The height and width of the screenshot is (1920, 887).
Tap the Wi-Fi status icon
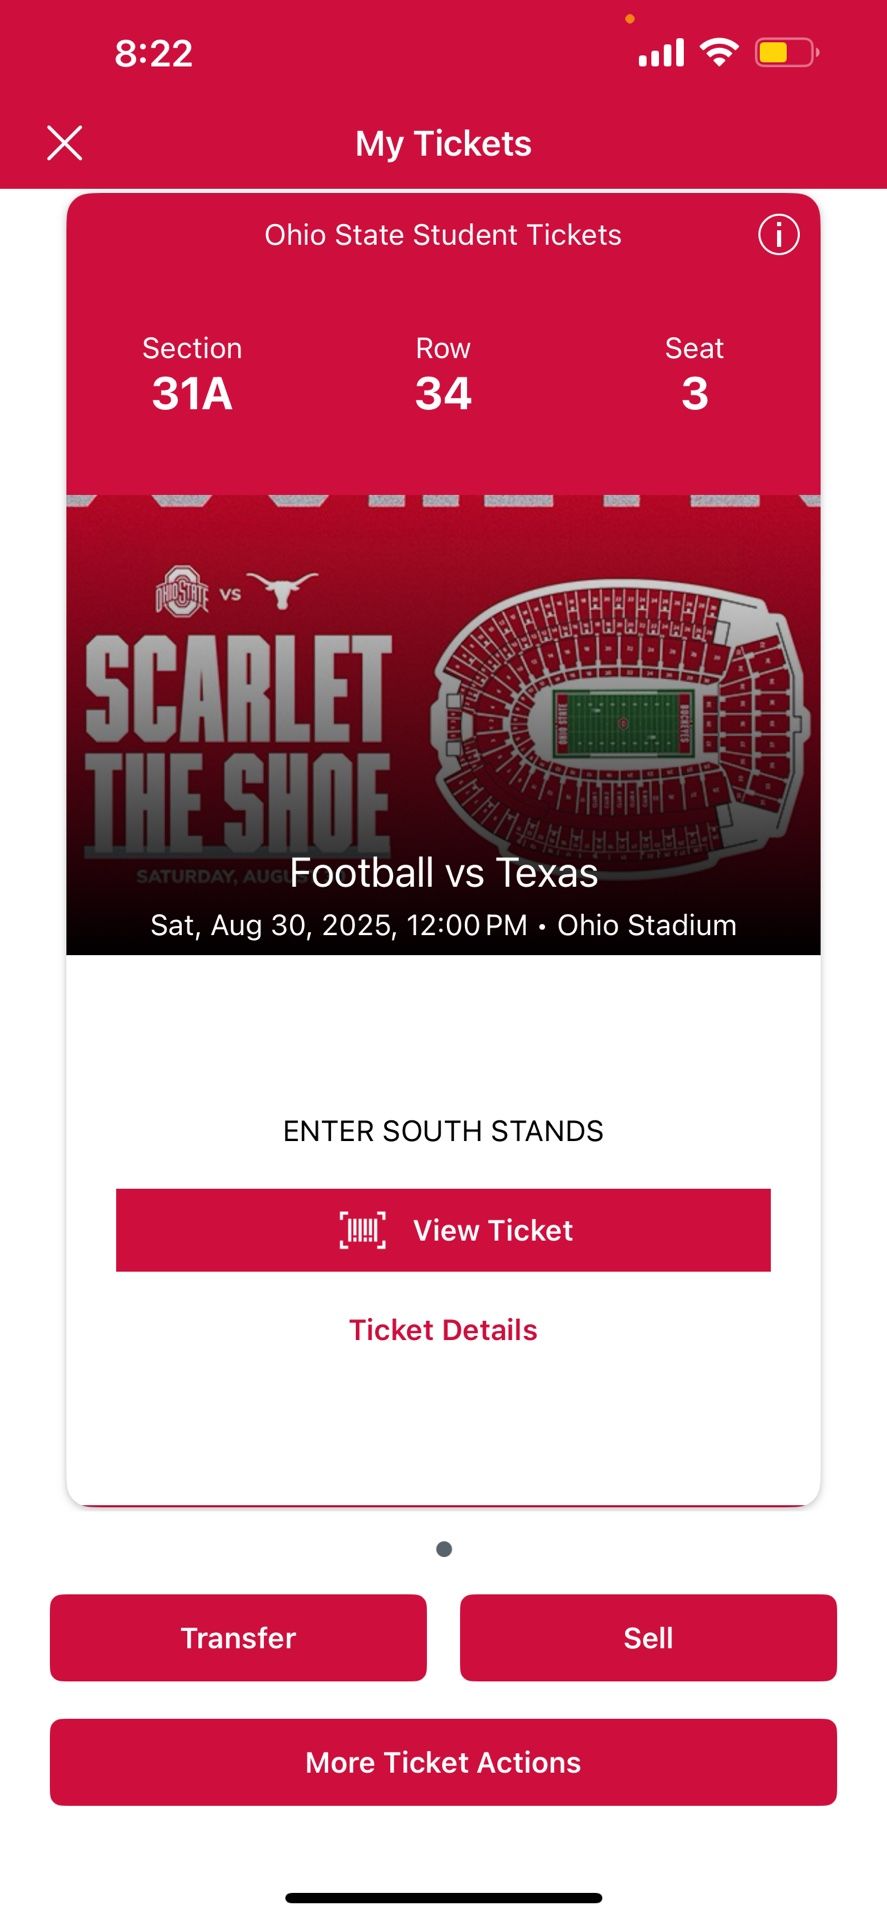click(x=719, y=51)
